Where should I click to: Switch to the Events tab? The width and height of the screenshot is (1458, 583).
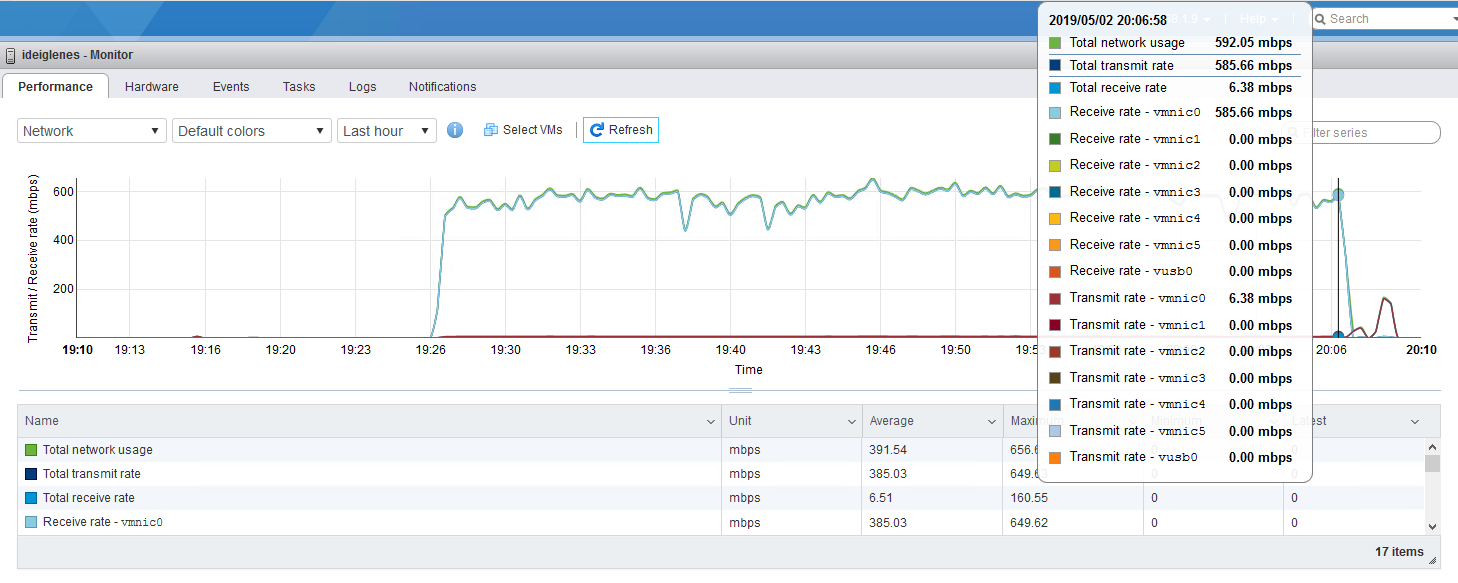coord(231,87)
